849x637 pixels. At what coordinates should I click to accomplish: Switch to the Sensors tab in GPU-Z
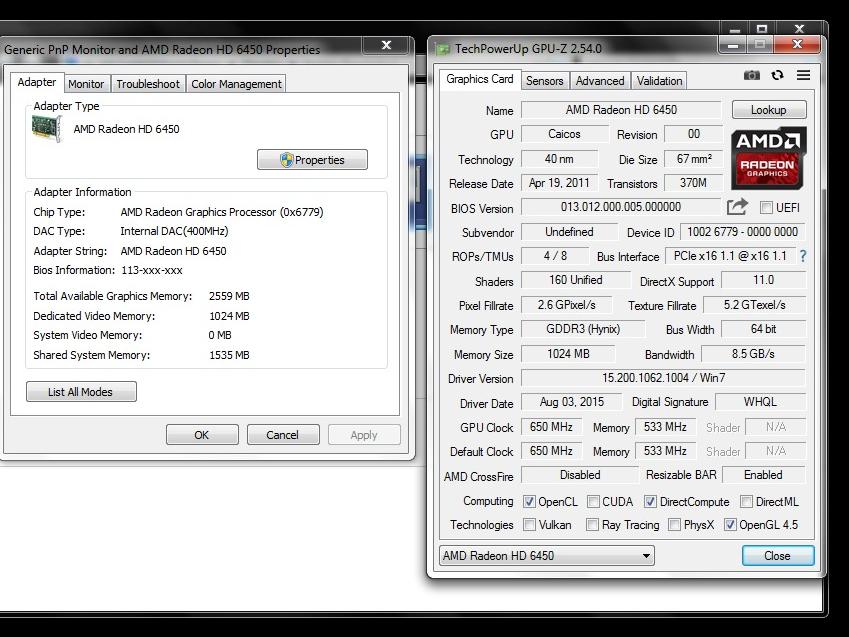coord(544,81)
